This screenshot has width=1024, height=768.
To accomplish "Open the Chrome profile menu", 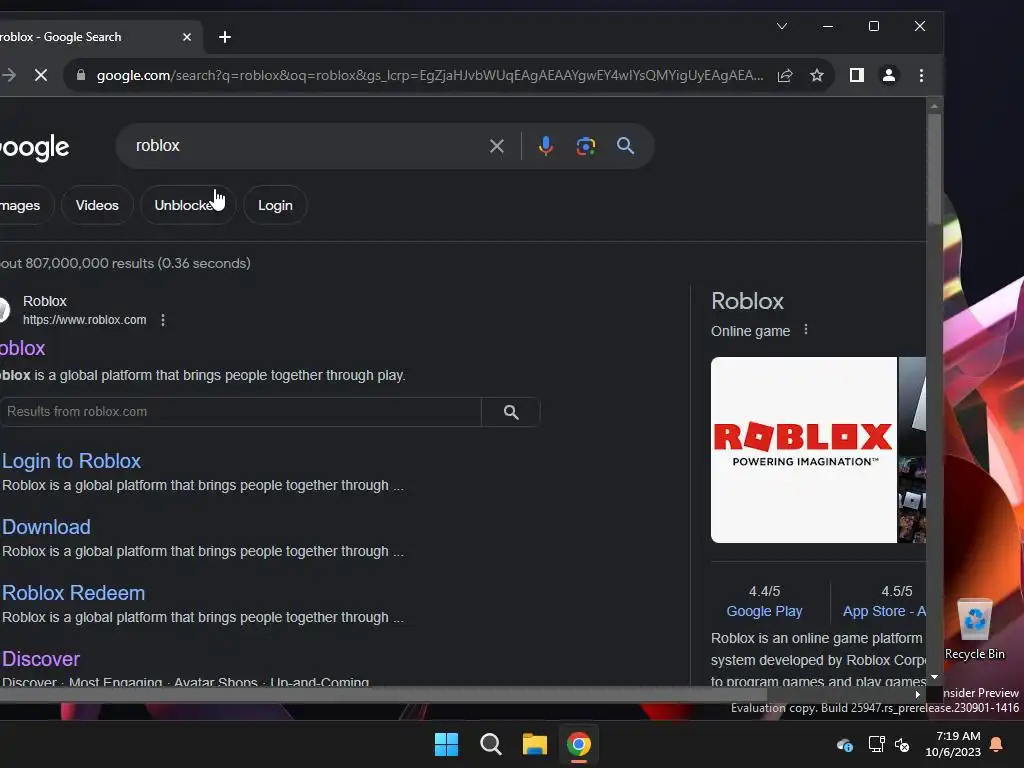I will 889,76.
